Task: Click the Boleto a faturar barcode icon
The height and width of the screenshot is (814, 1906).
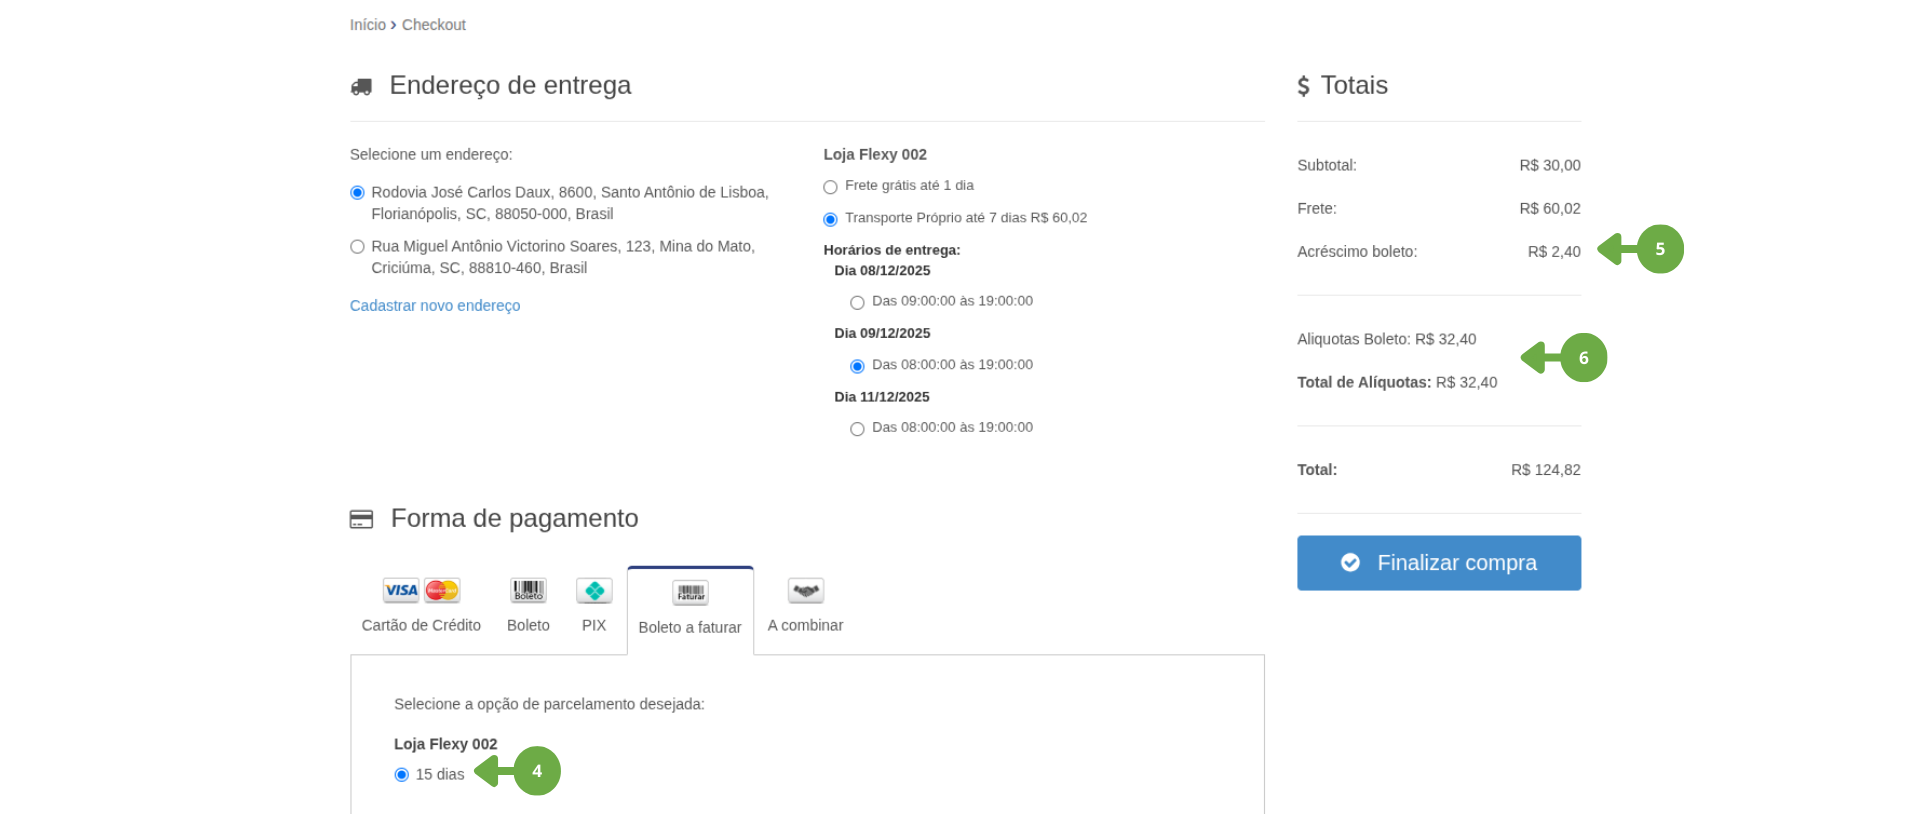Action: (x=690, y=593)
